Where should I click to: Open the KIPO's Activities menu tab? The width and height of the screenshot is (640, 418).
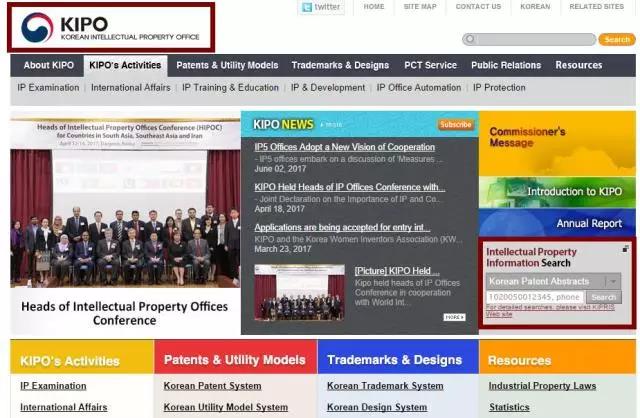coord(125,65)
